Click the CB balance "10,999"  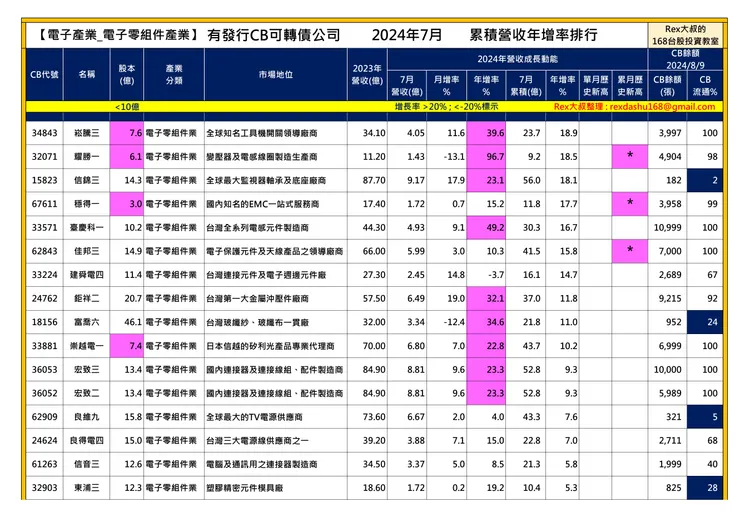[x=667, y=228]
